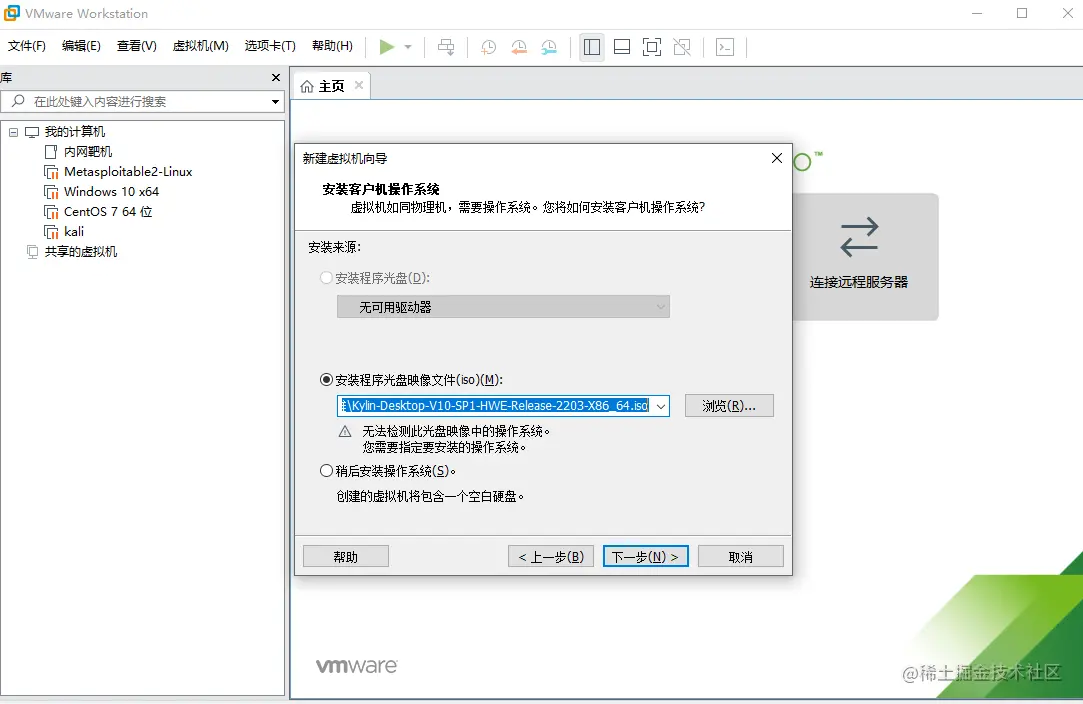Click the 下一步(N) next button
The height and width of the screenshot is (704, 1083).
coord(646,556)
